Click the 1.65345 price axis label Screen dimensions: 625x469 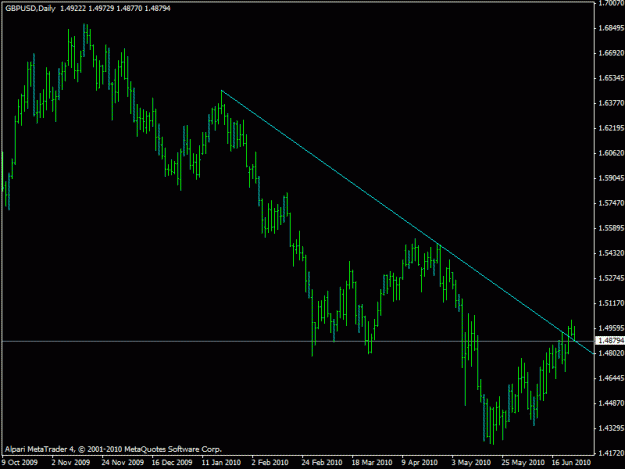[611, 78]
